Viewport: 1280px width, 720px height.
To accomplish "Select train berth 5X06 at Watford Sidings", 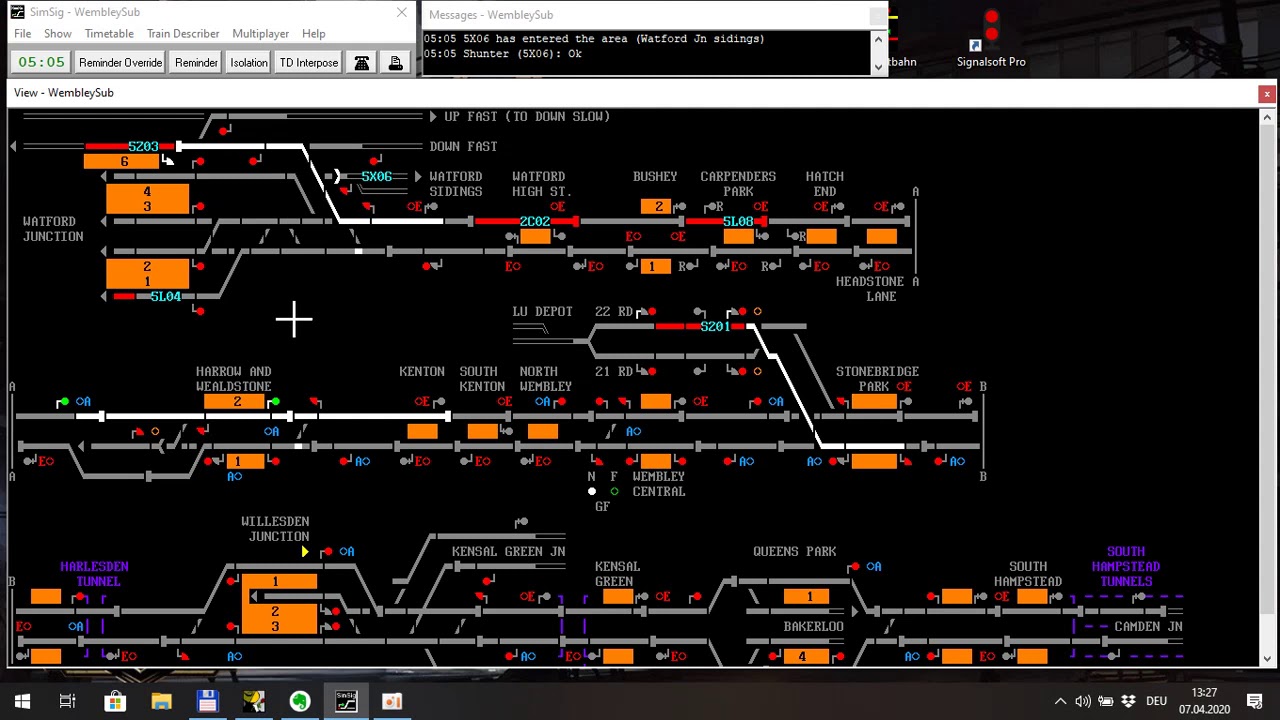I will tap(377, 176).
